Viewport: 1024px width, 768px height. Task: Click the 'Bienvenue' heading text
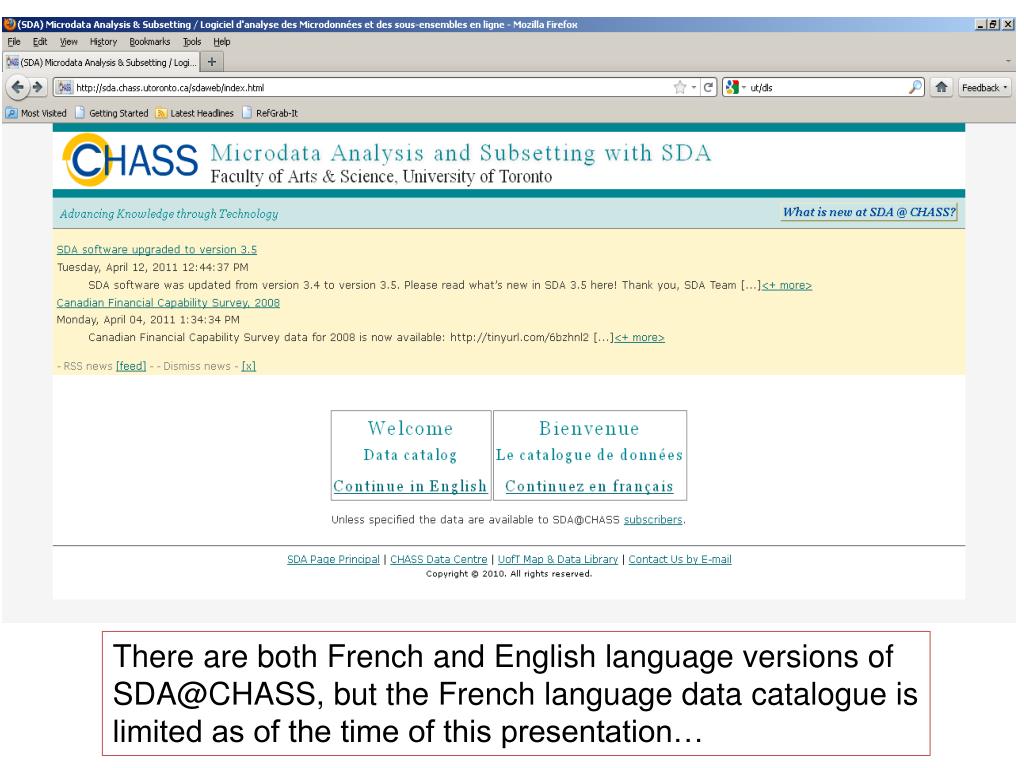(589, 428)
